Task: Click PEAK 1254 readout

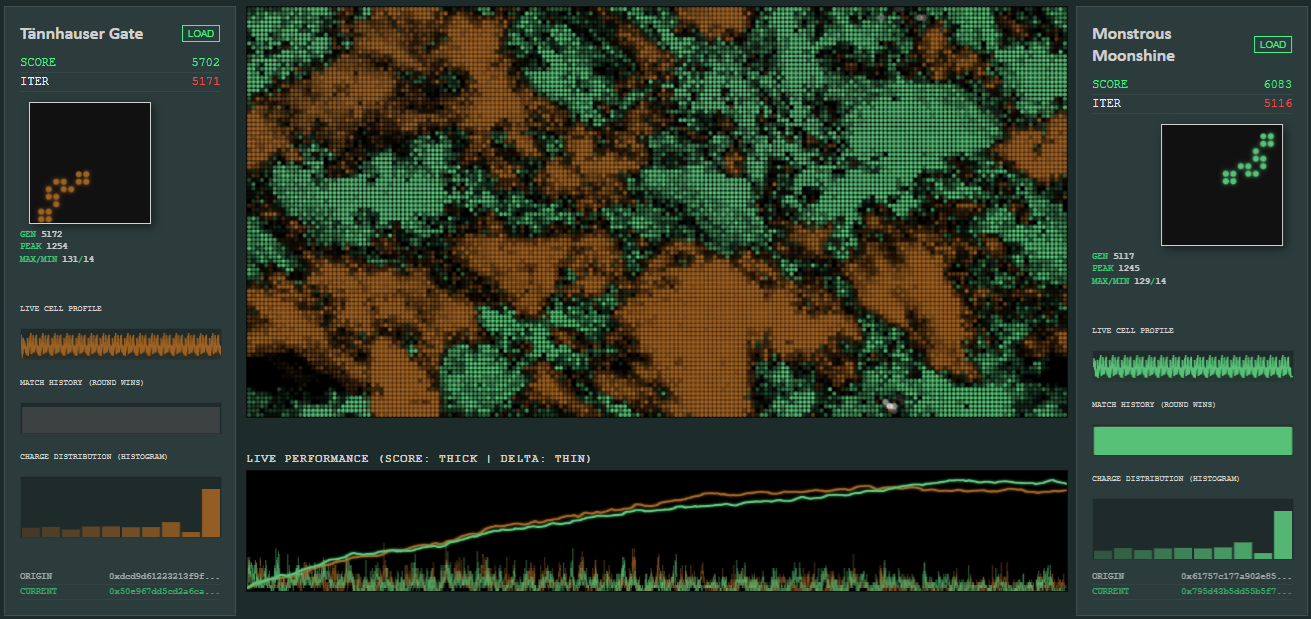Action: (44, 246)
